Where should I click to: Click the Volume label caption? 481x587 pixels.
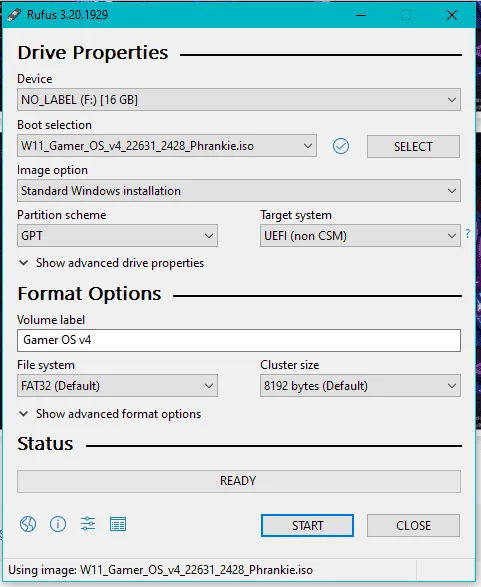pos(51,320)
